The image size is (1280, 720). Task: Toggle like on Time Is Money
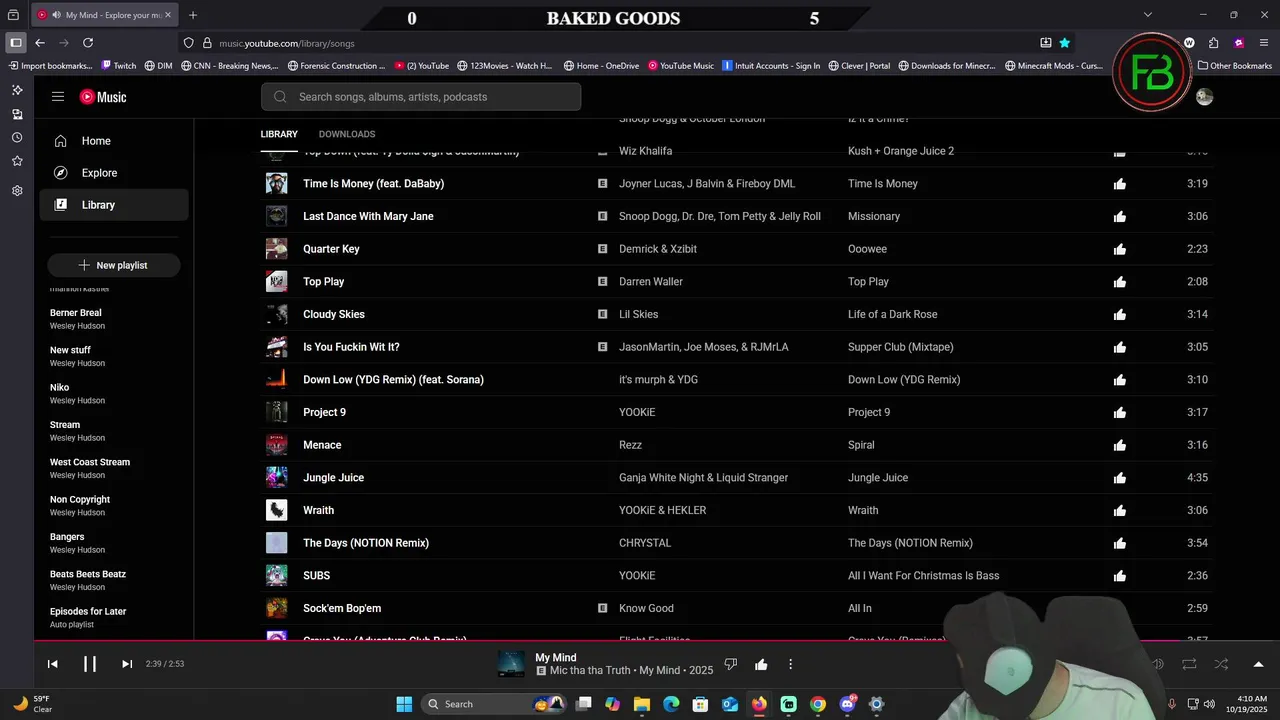1120,184
